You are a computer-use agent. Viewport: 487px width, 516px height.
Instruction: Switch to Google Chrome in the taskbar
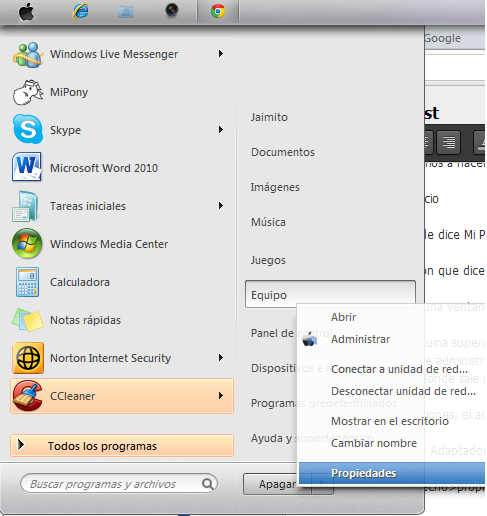pos(218,11)
